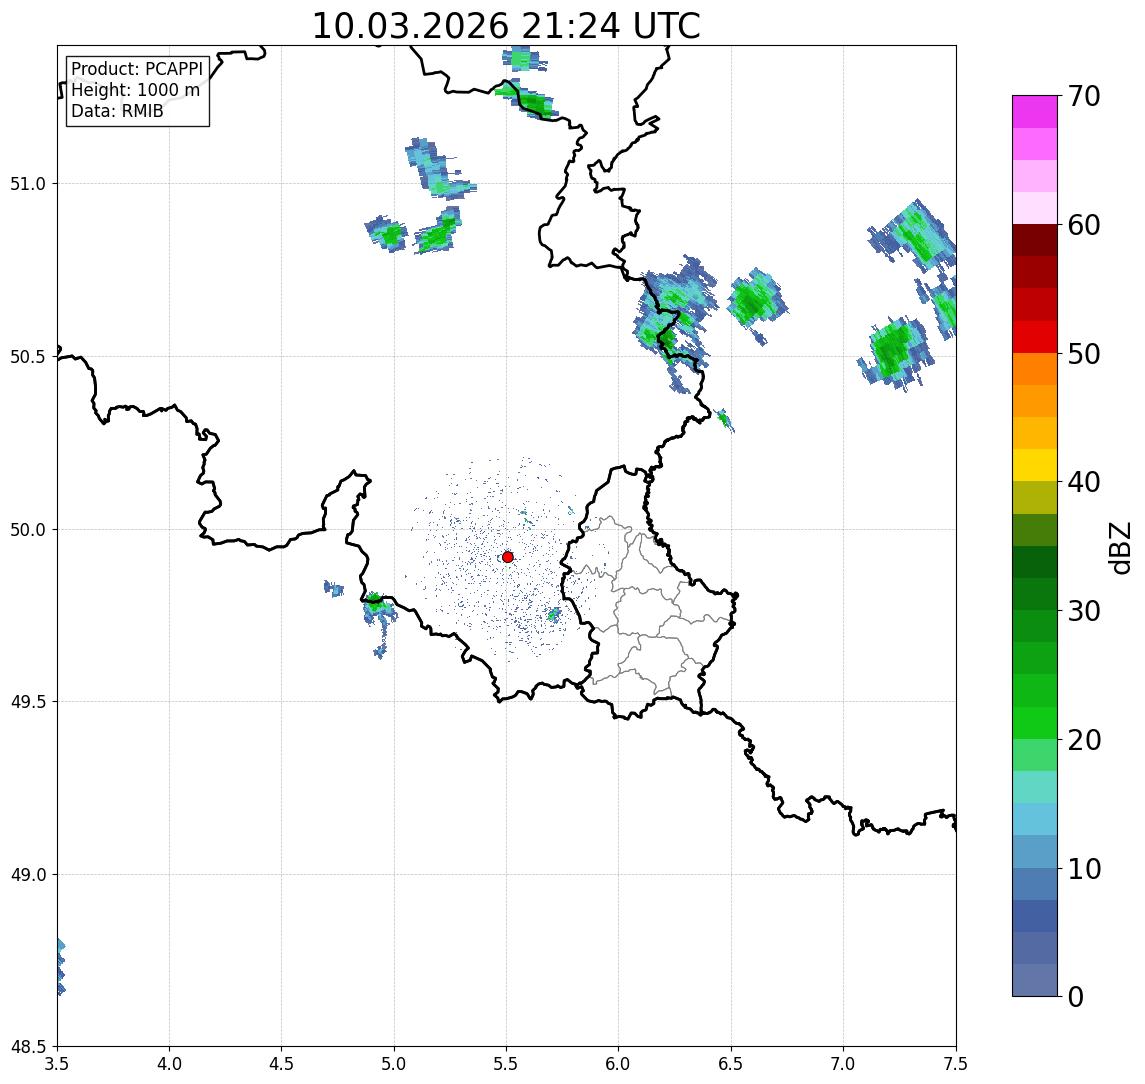This screenshot has width=1145, height=1084.
Task: Click the "Product: PCAPPI" legend line
Action: pyautogui.click(x=137, y=69)
